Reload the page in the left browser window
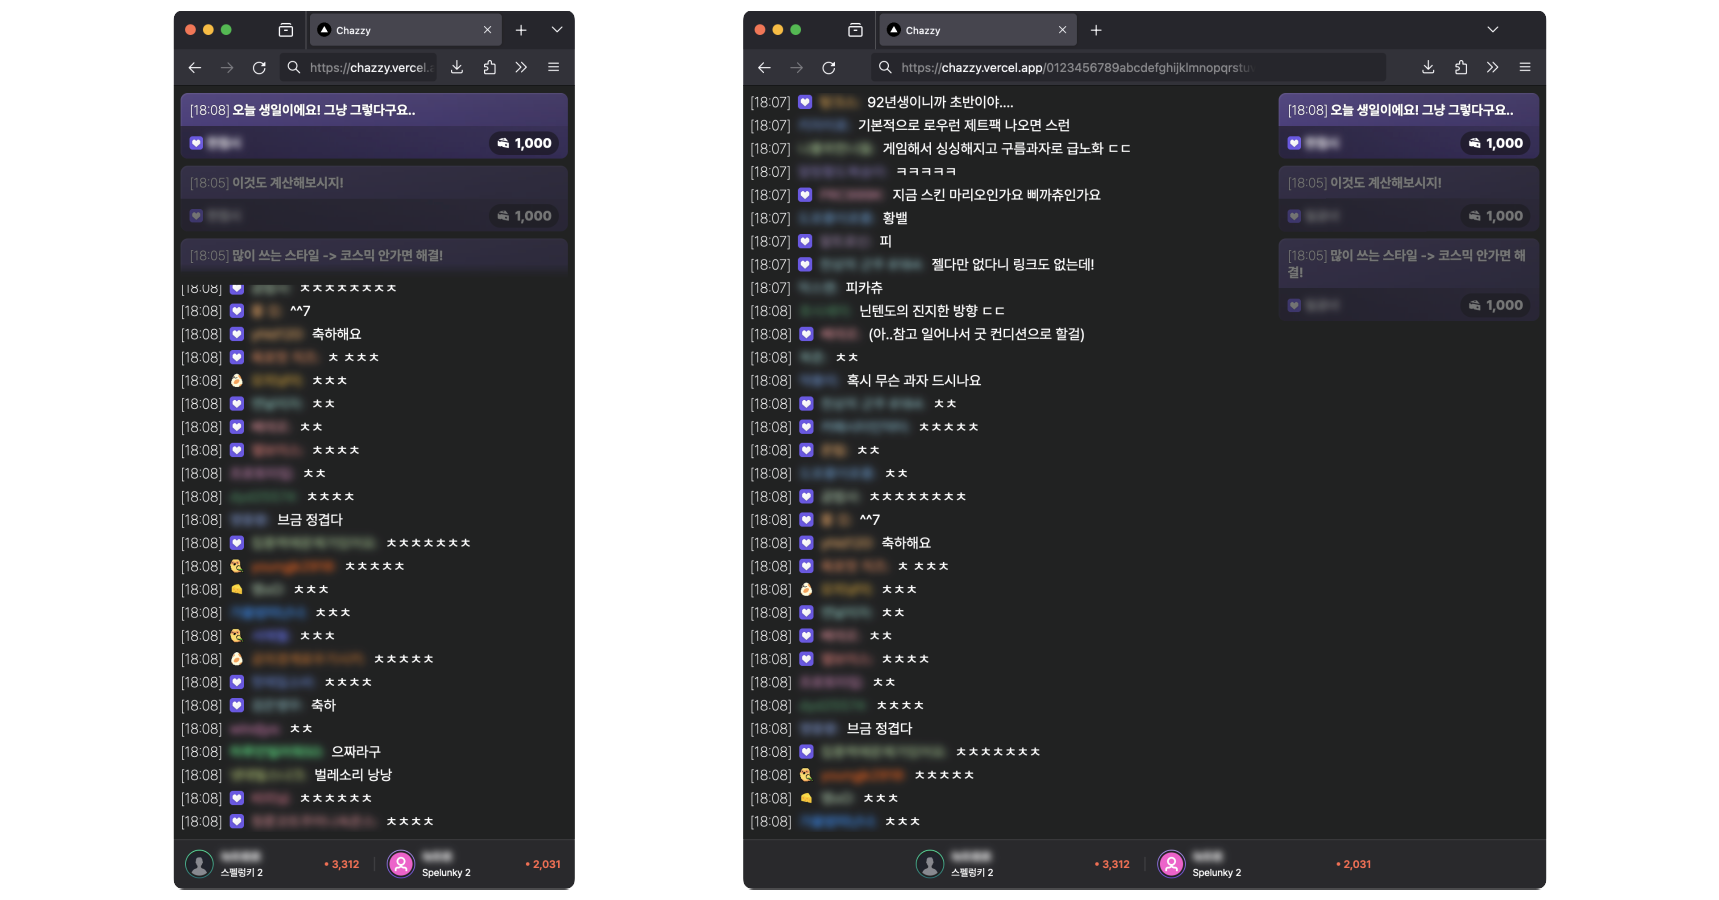The image size is (1719, 900). tap(259, 68)
